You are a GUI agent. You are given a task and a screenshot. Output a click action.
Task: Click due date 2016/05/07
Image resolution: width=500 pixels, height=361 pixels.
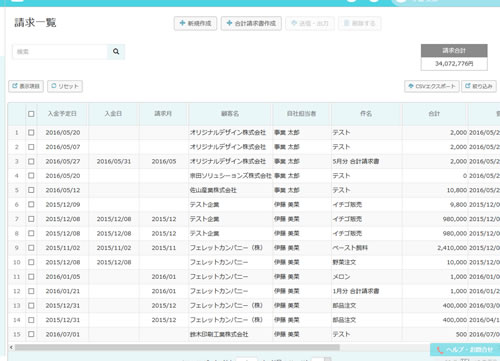tap(63, 147)
